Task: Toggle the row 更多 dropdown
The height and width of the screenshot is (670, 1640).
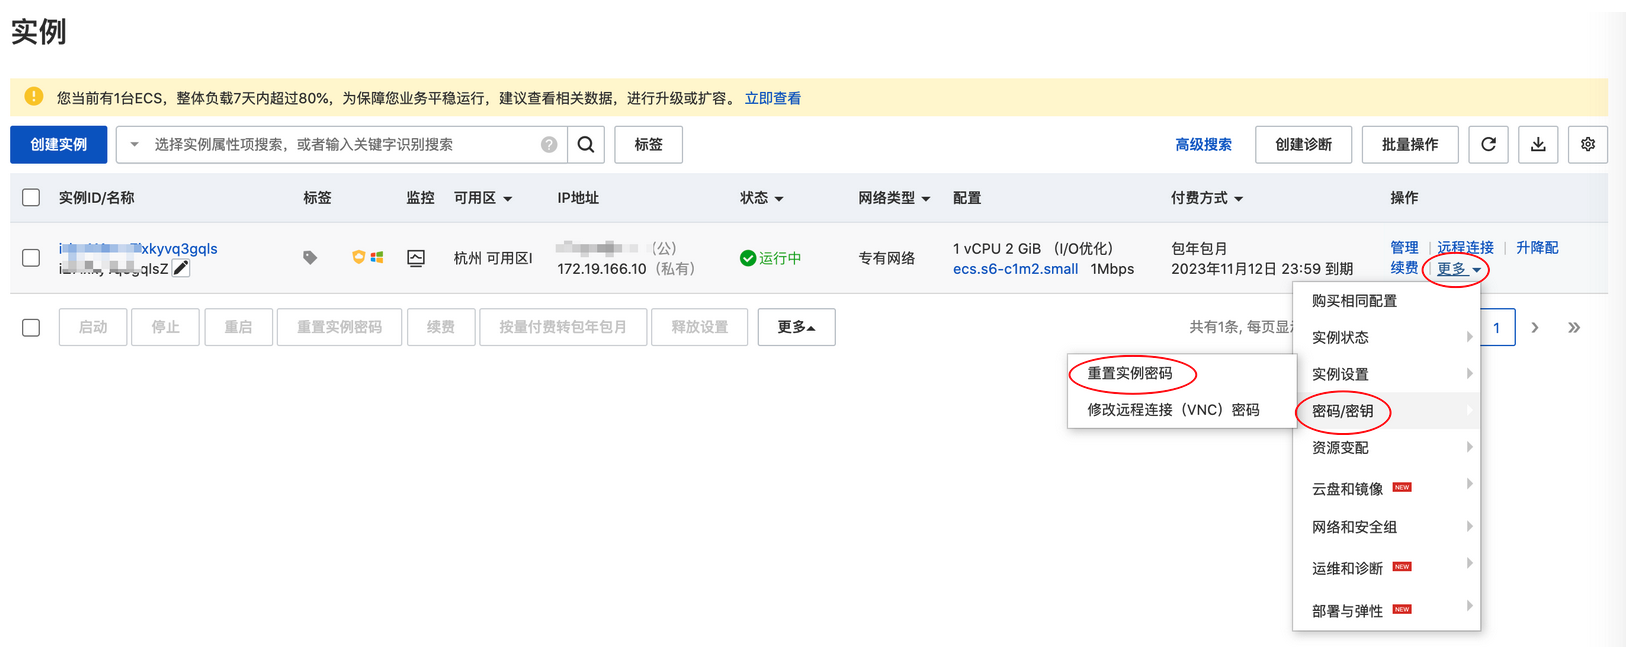Action: (1459, 268)
